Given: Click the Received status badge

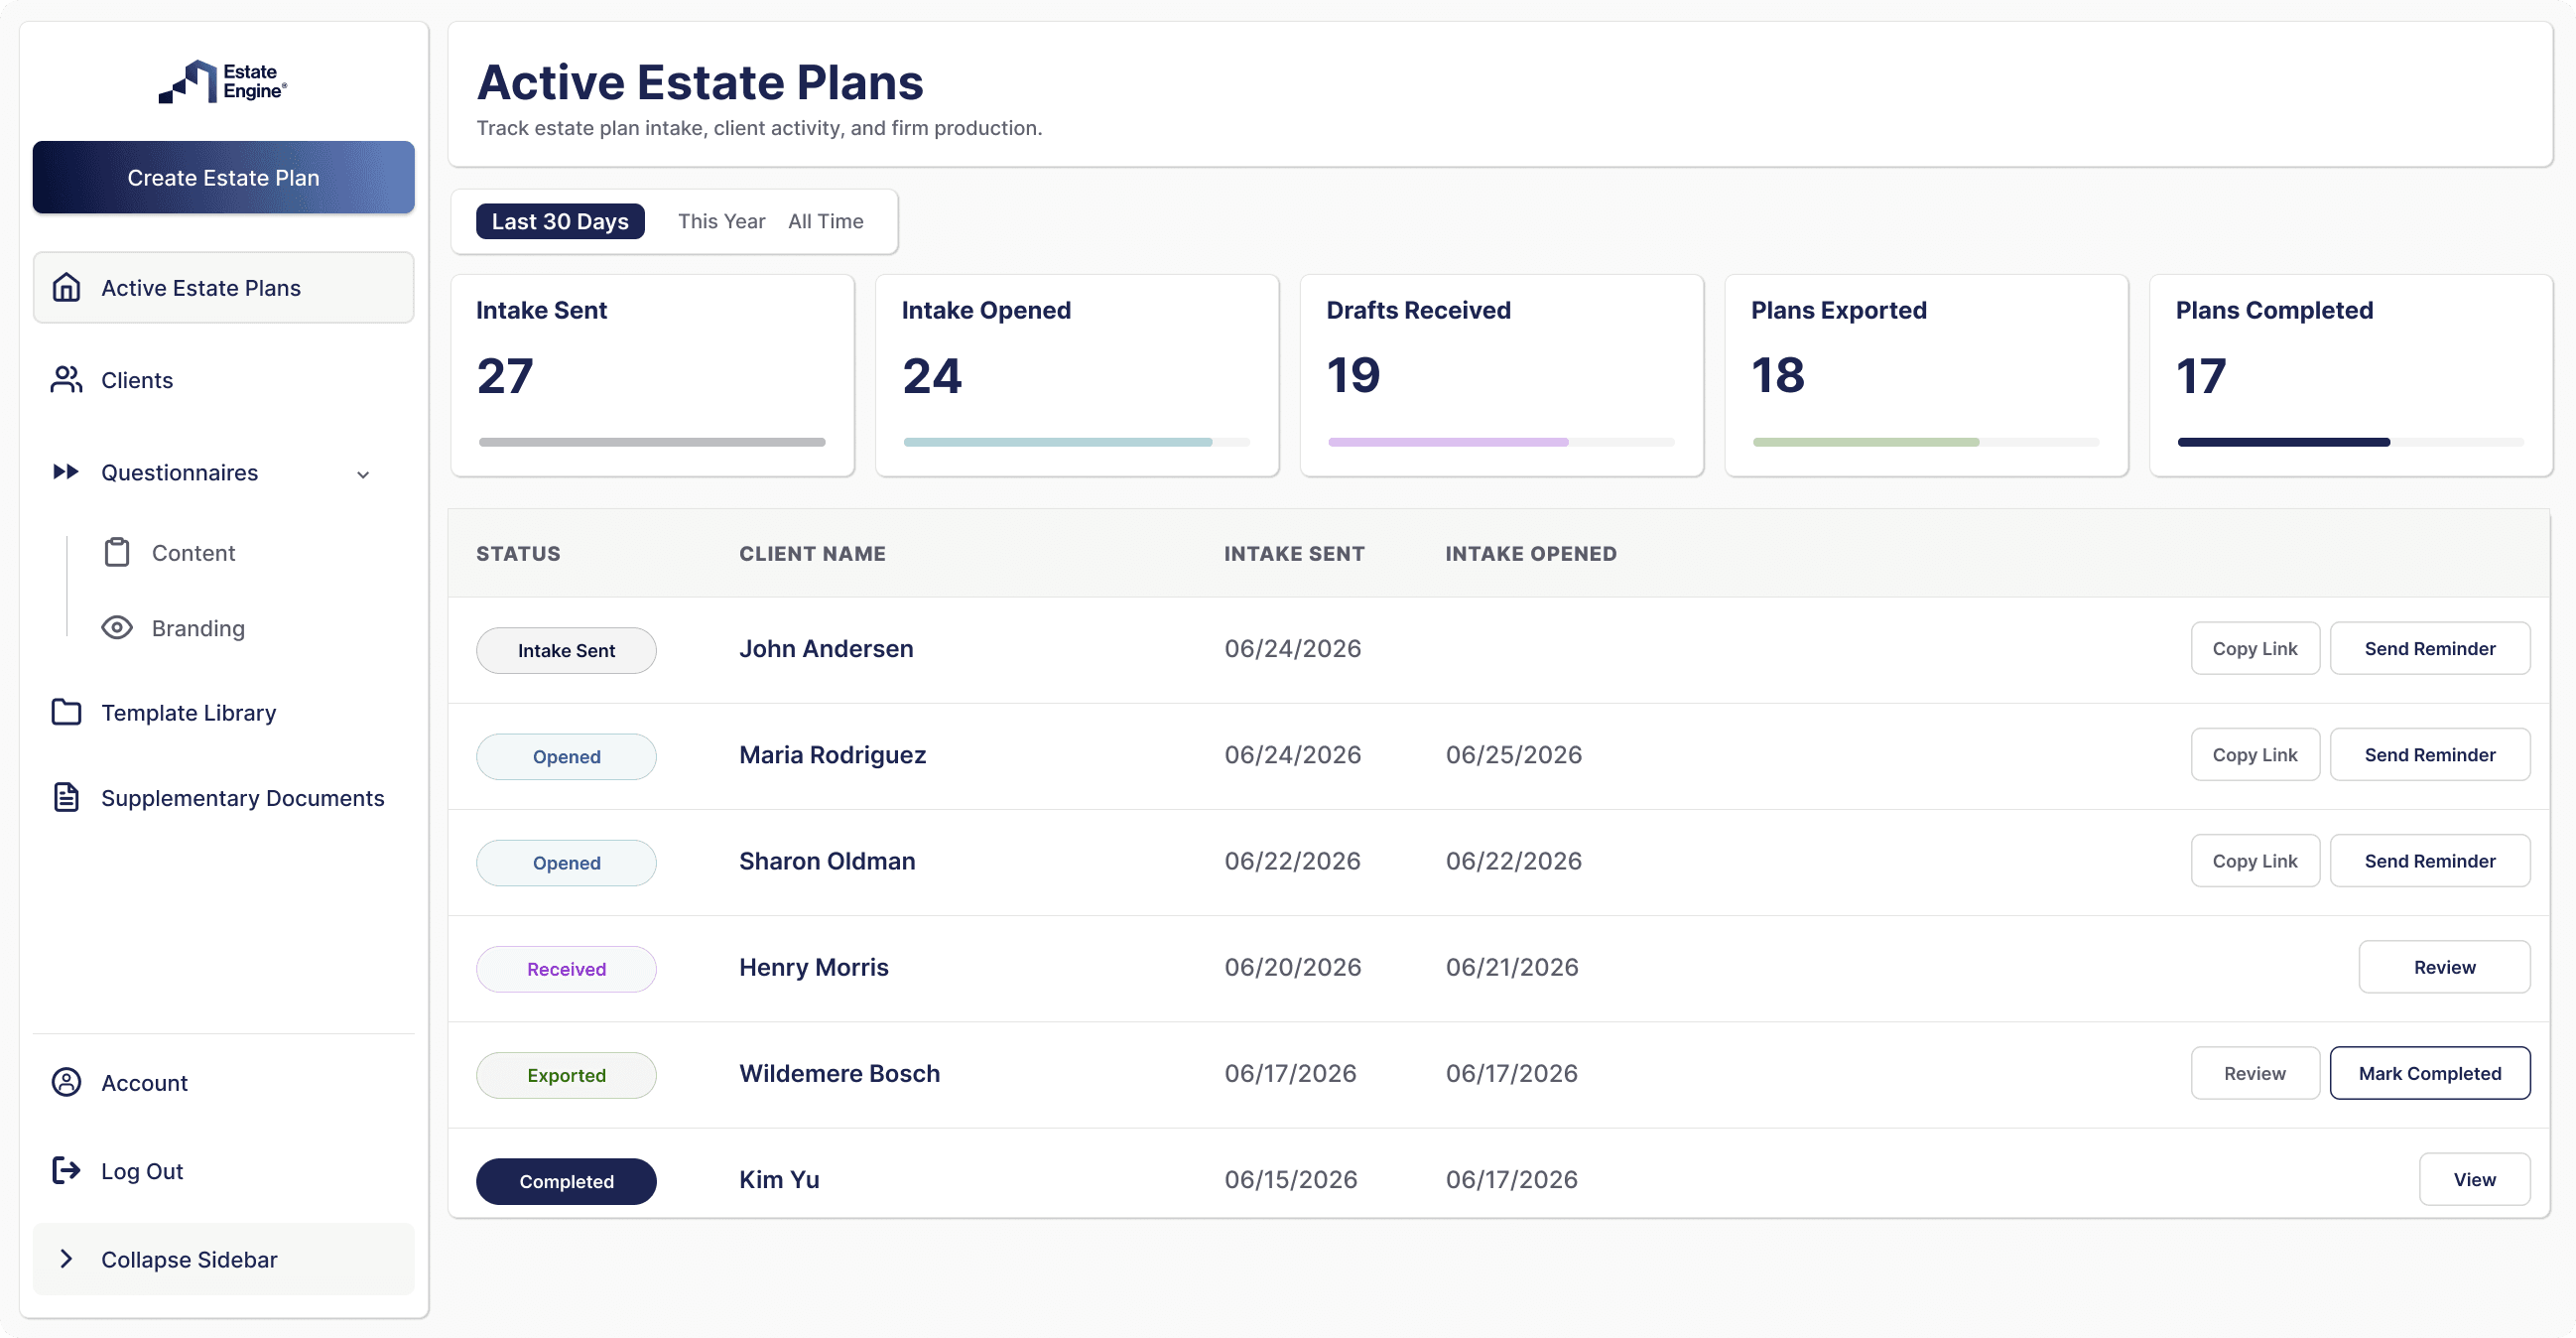Looking at the screenshot, I should point(566,969).
